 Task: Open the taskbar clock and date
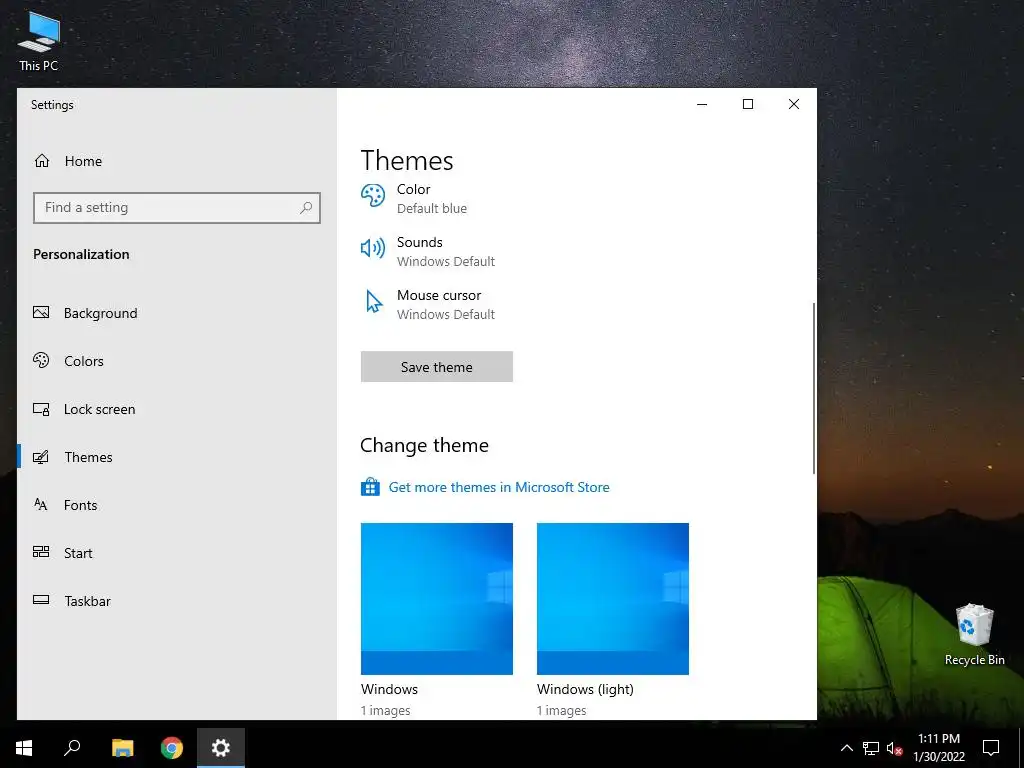(939, 748)
